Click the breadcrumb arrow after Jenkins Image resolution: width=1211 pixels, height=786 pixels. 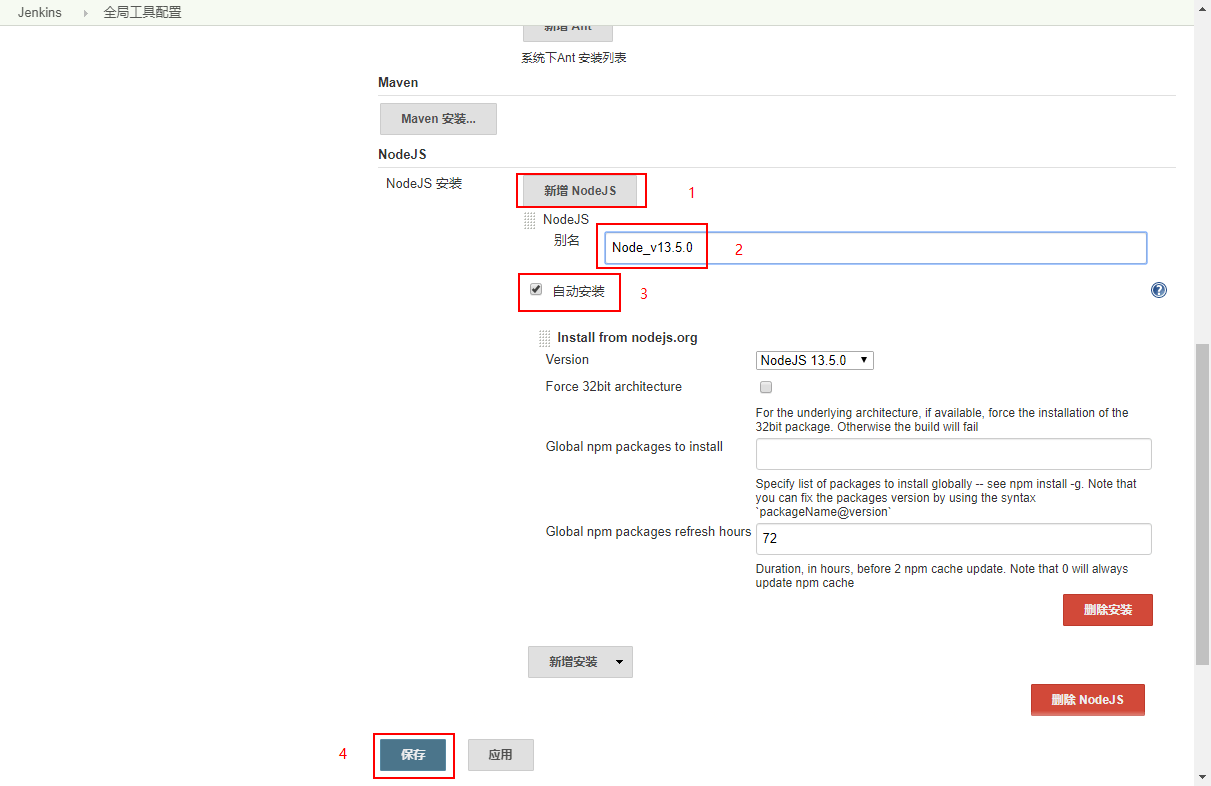tap(86, 13)
